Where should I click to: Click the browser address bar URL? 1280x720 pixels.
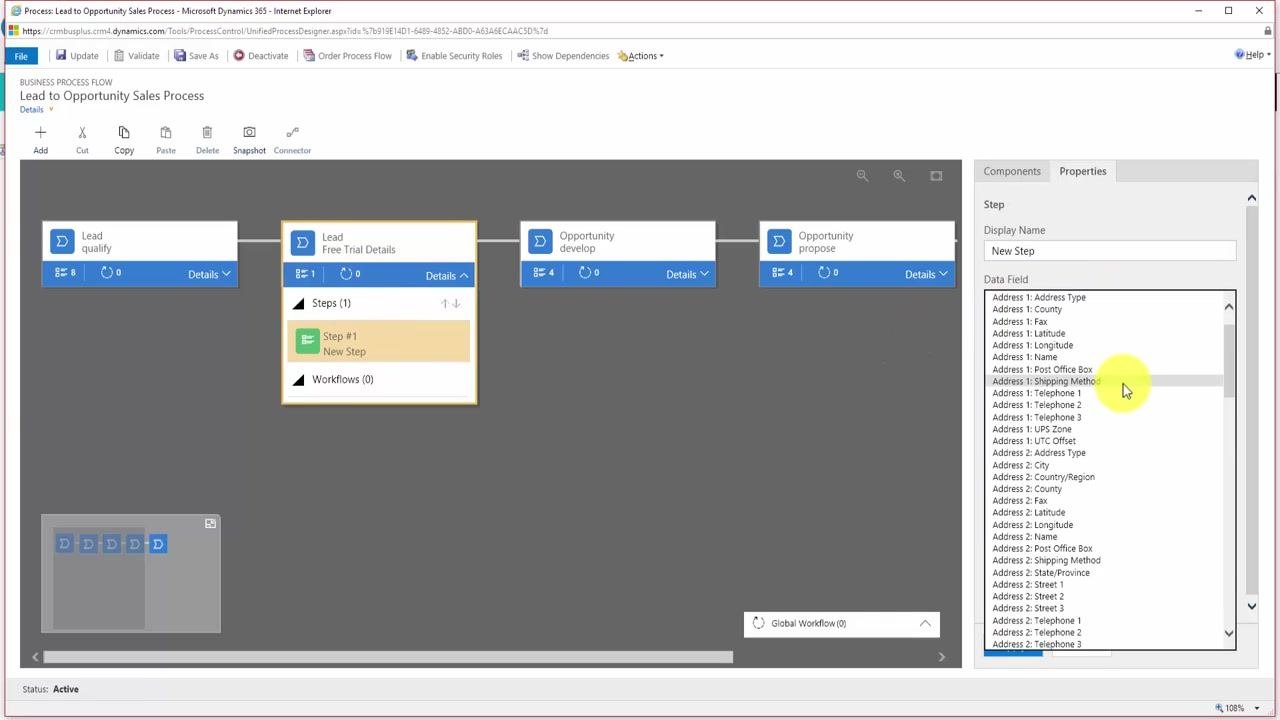point(285,31)
